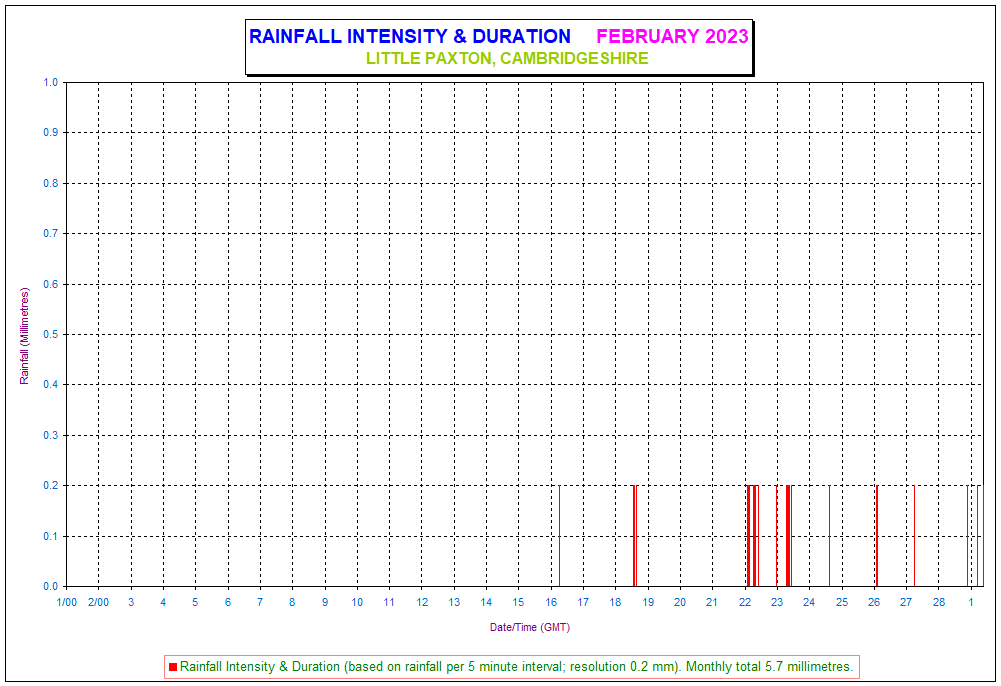Click the y-axis value 1.0
1001x686 pixels.
tap(50, 82)
